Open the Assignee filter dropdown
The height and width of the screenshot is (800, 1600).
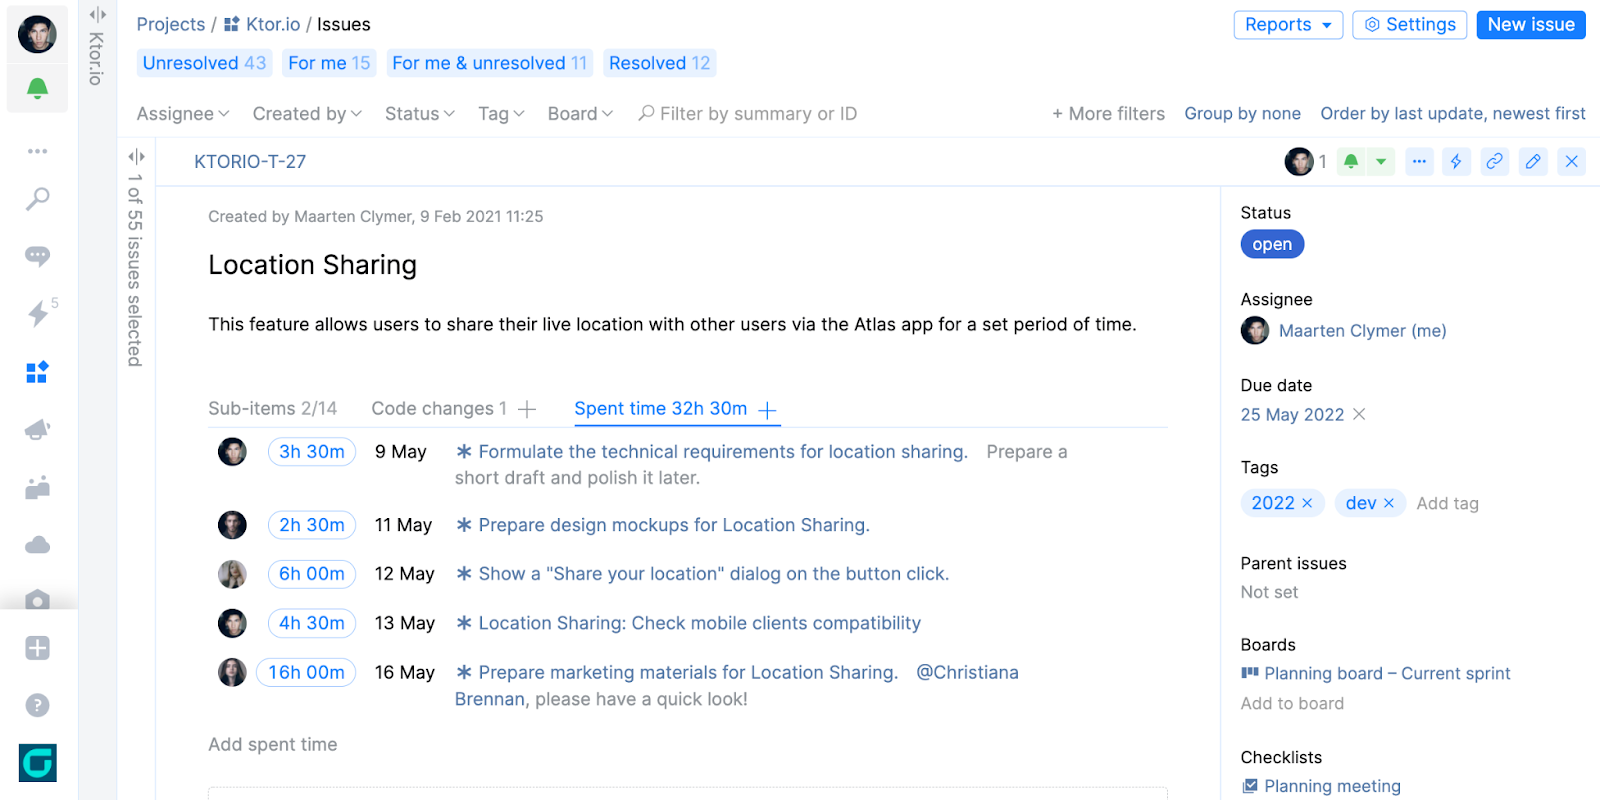pyautogui.click(x=183, y=114)
